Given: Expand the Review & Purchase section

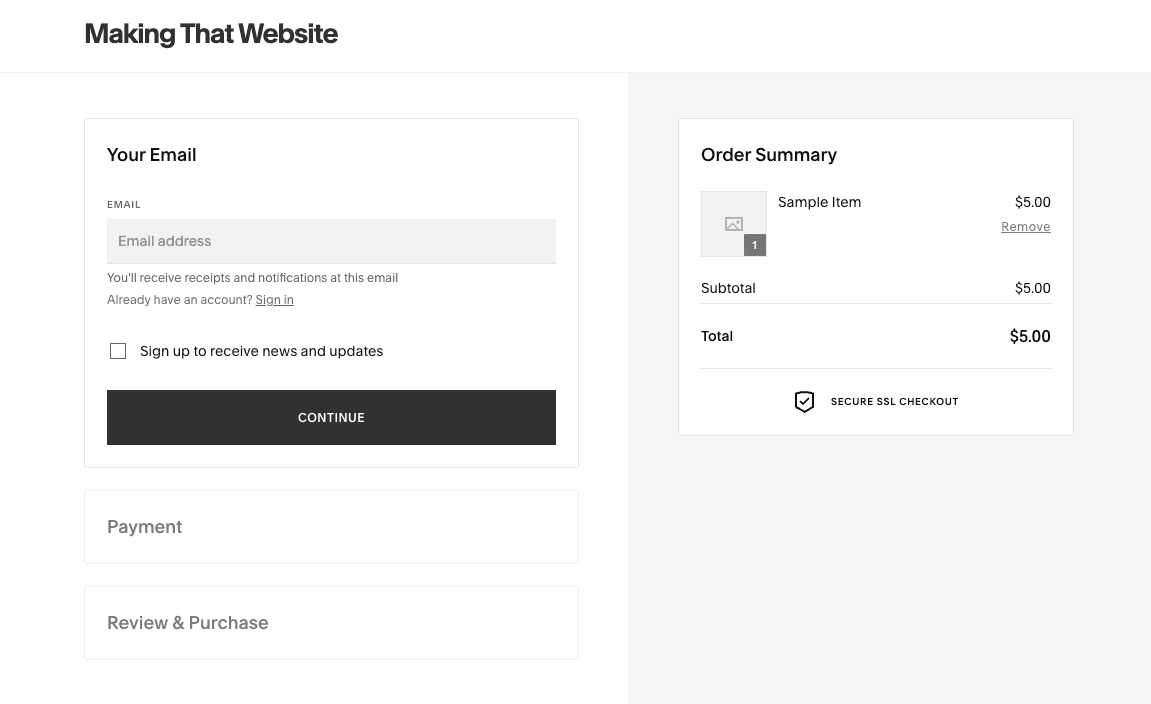Looking at the screenshot, I should [x=188, y=622].
